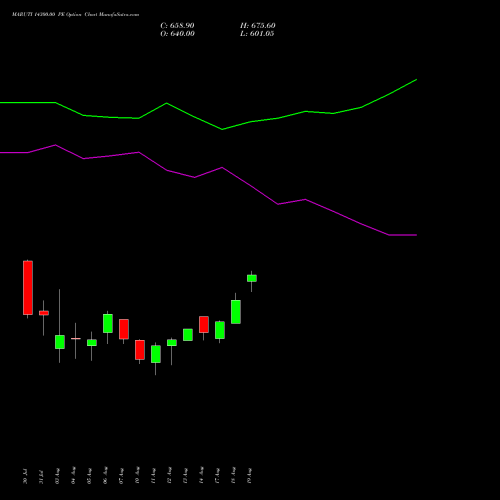Select the last green candle for 19 Aug

coord(252,278)
